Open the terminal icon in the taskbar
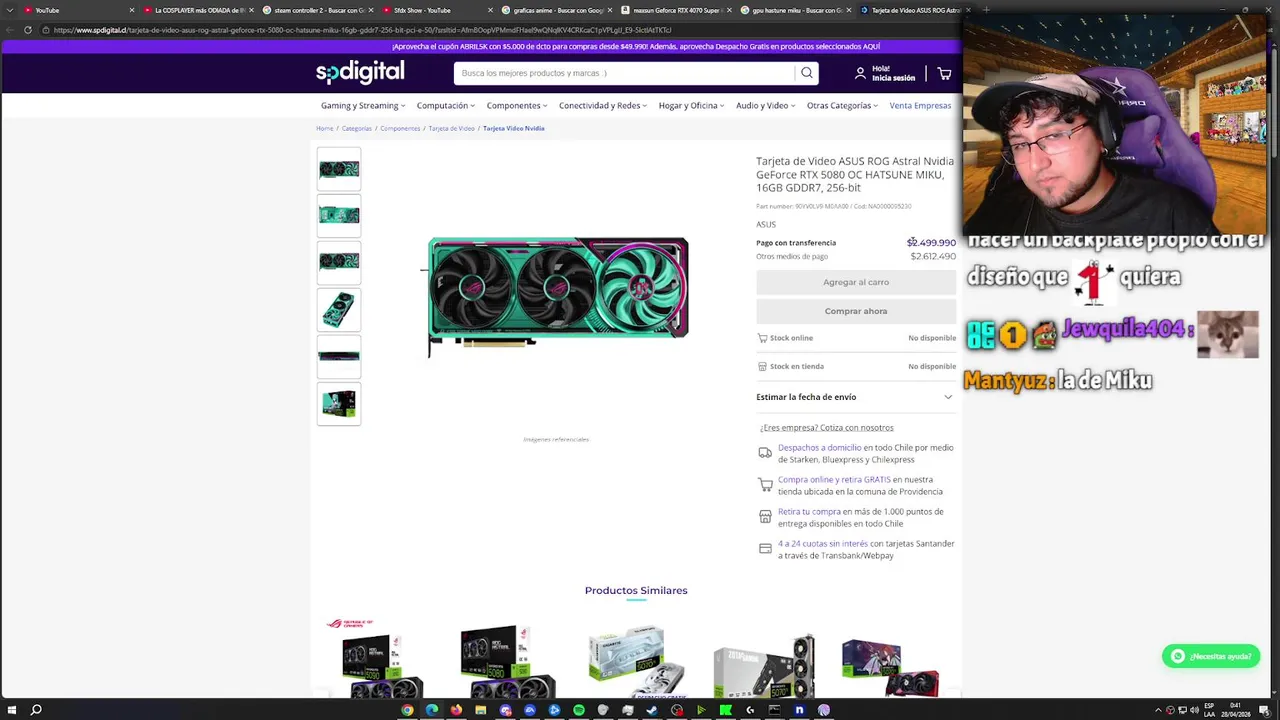Screen dimensions: 1280x720 (774, 710)
